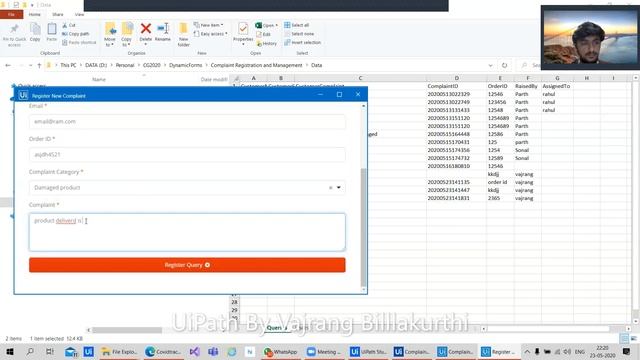The height and width of the screenshot is (360, 640).
Task: Open UiPath Studio taskbar item
Action: click(x=368, y=351)
